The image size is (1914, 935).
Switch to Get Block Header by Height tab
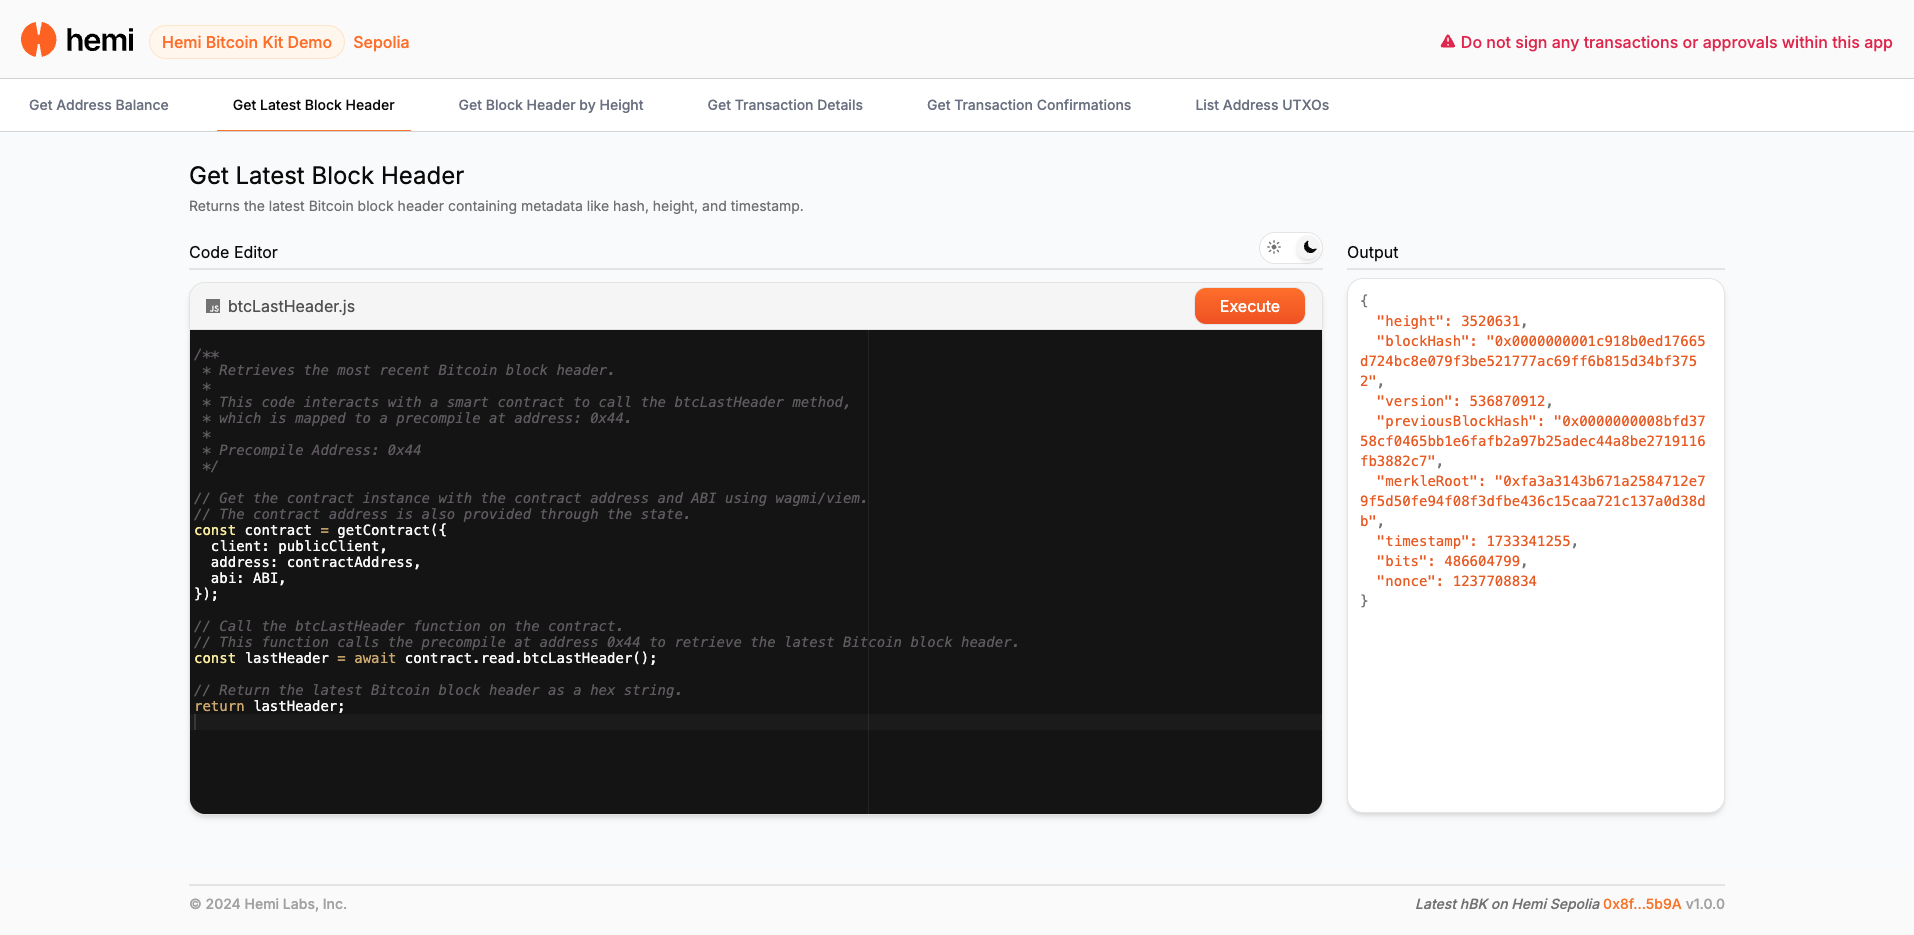point(551,105)
